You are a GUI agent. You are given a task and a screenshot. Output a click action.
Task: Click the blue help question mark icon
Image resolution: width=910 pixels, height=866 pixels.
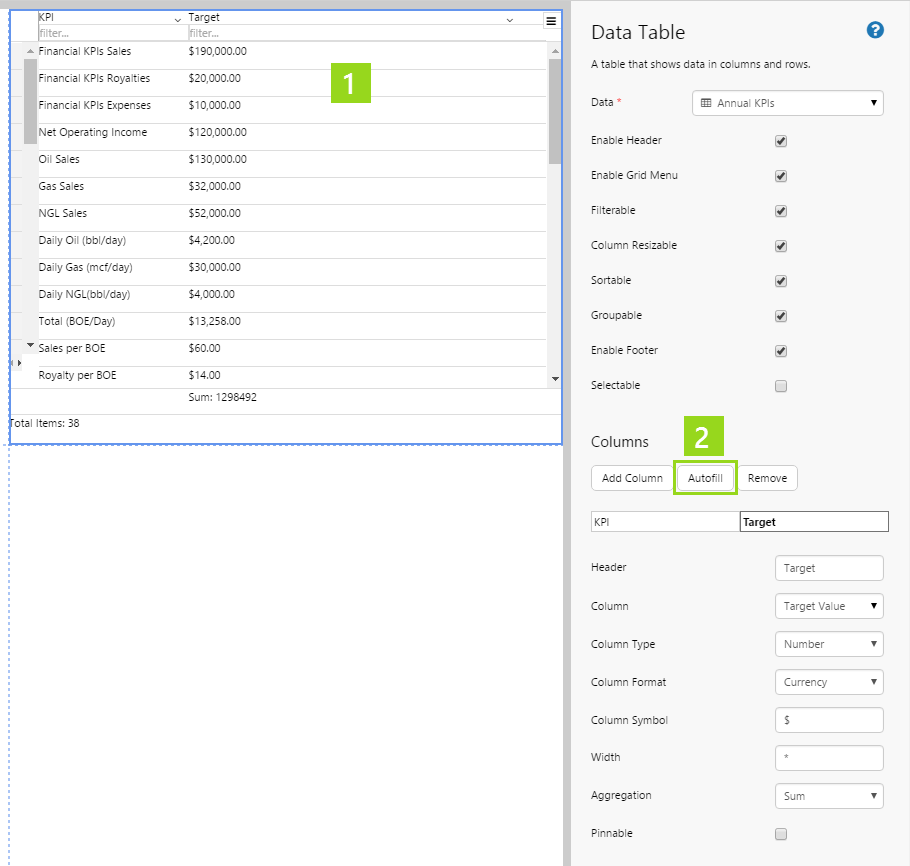(875, 30)
